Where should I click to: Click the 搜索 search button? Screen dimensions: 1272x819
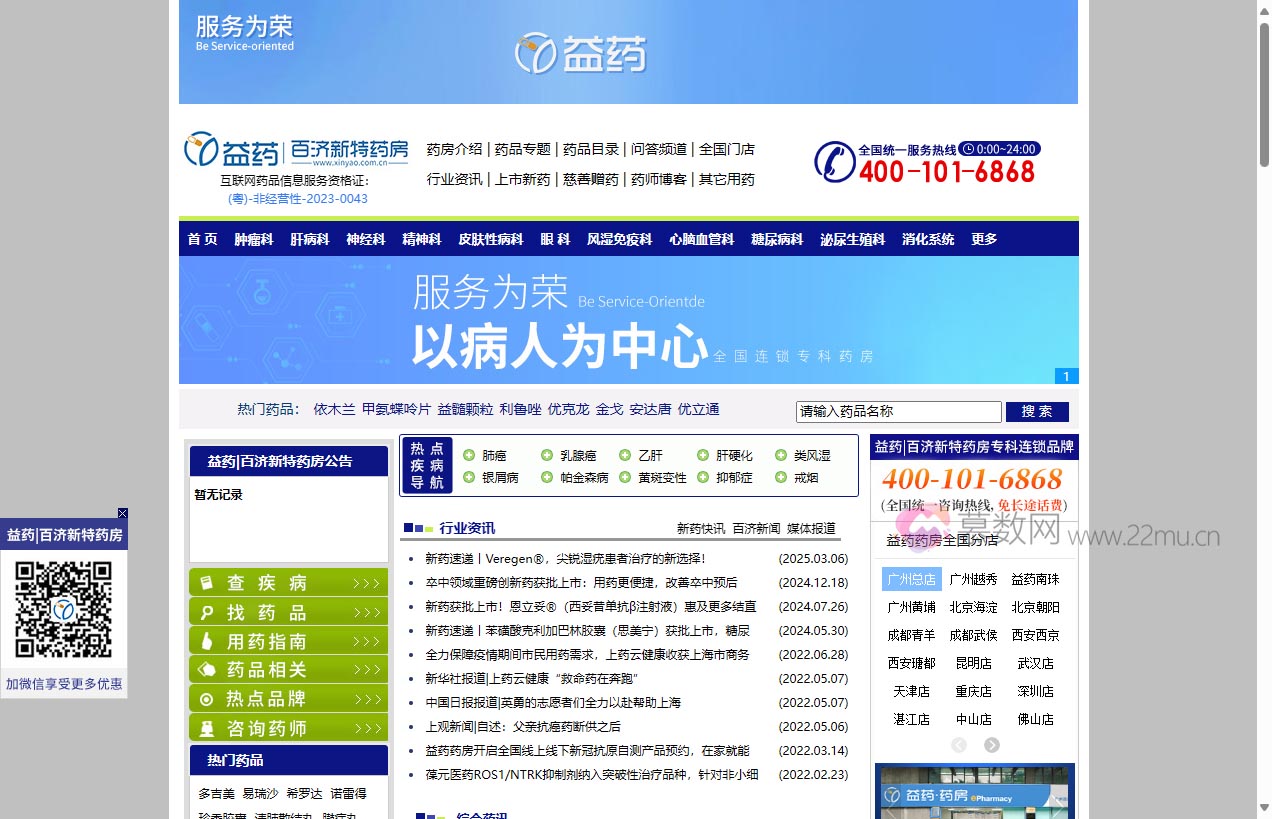coord(1037,412)
